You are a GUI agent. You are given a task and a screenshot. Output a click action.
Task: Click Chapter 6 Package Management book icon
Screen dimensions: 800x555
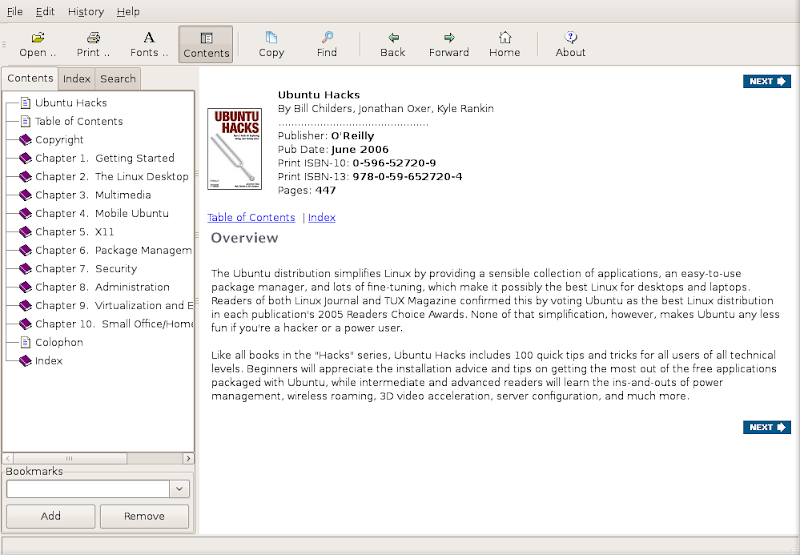(25, 250)
